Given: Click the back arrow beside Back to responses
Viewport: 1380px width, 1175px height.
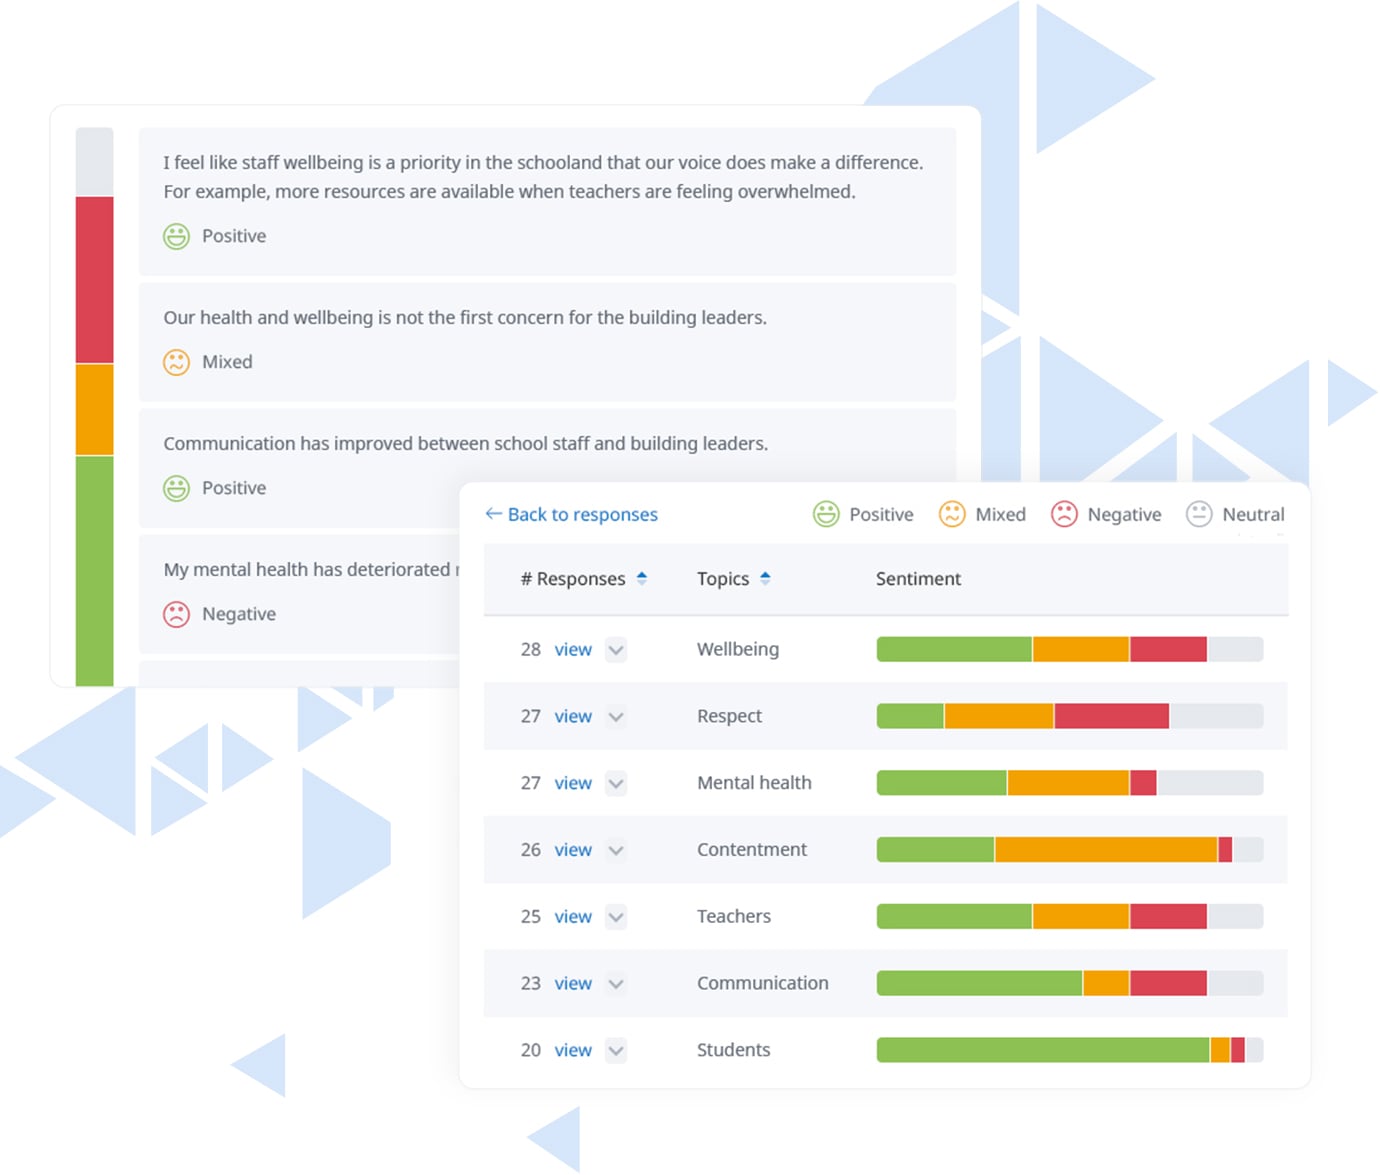Looking at the screenshot, I should click(492, 513).
